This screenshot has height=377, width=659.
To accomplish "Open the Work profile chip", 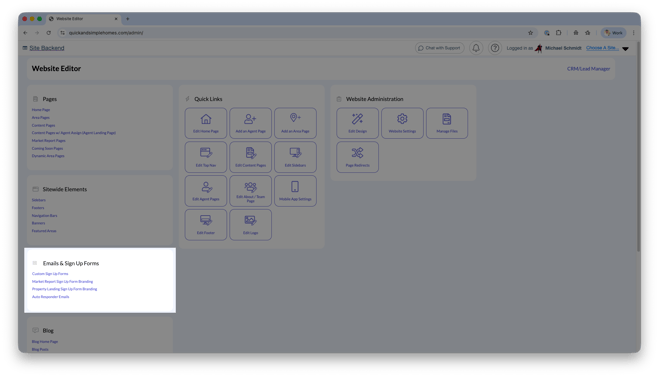I will tap(614, 33).
